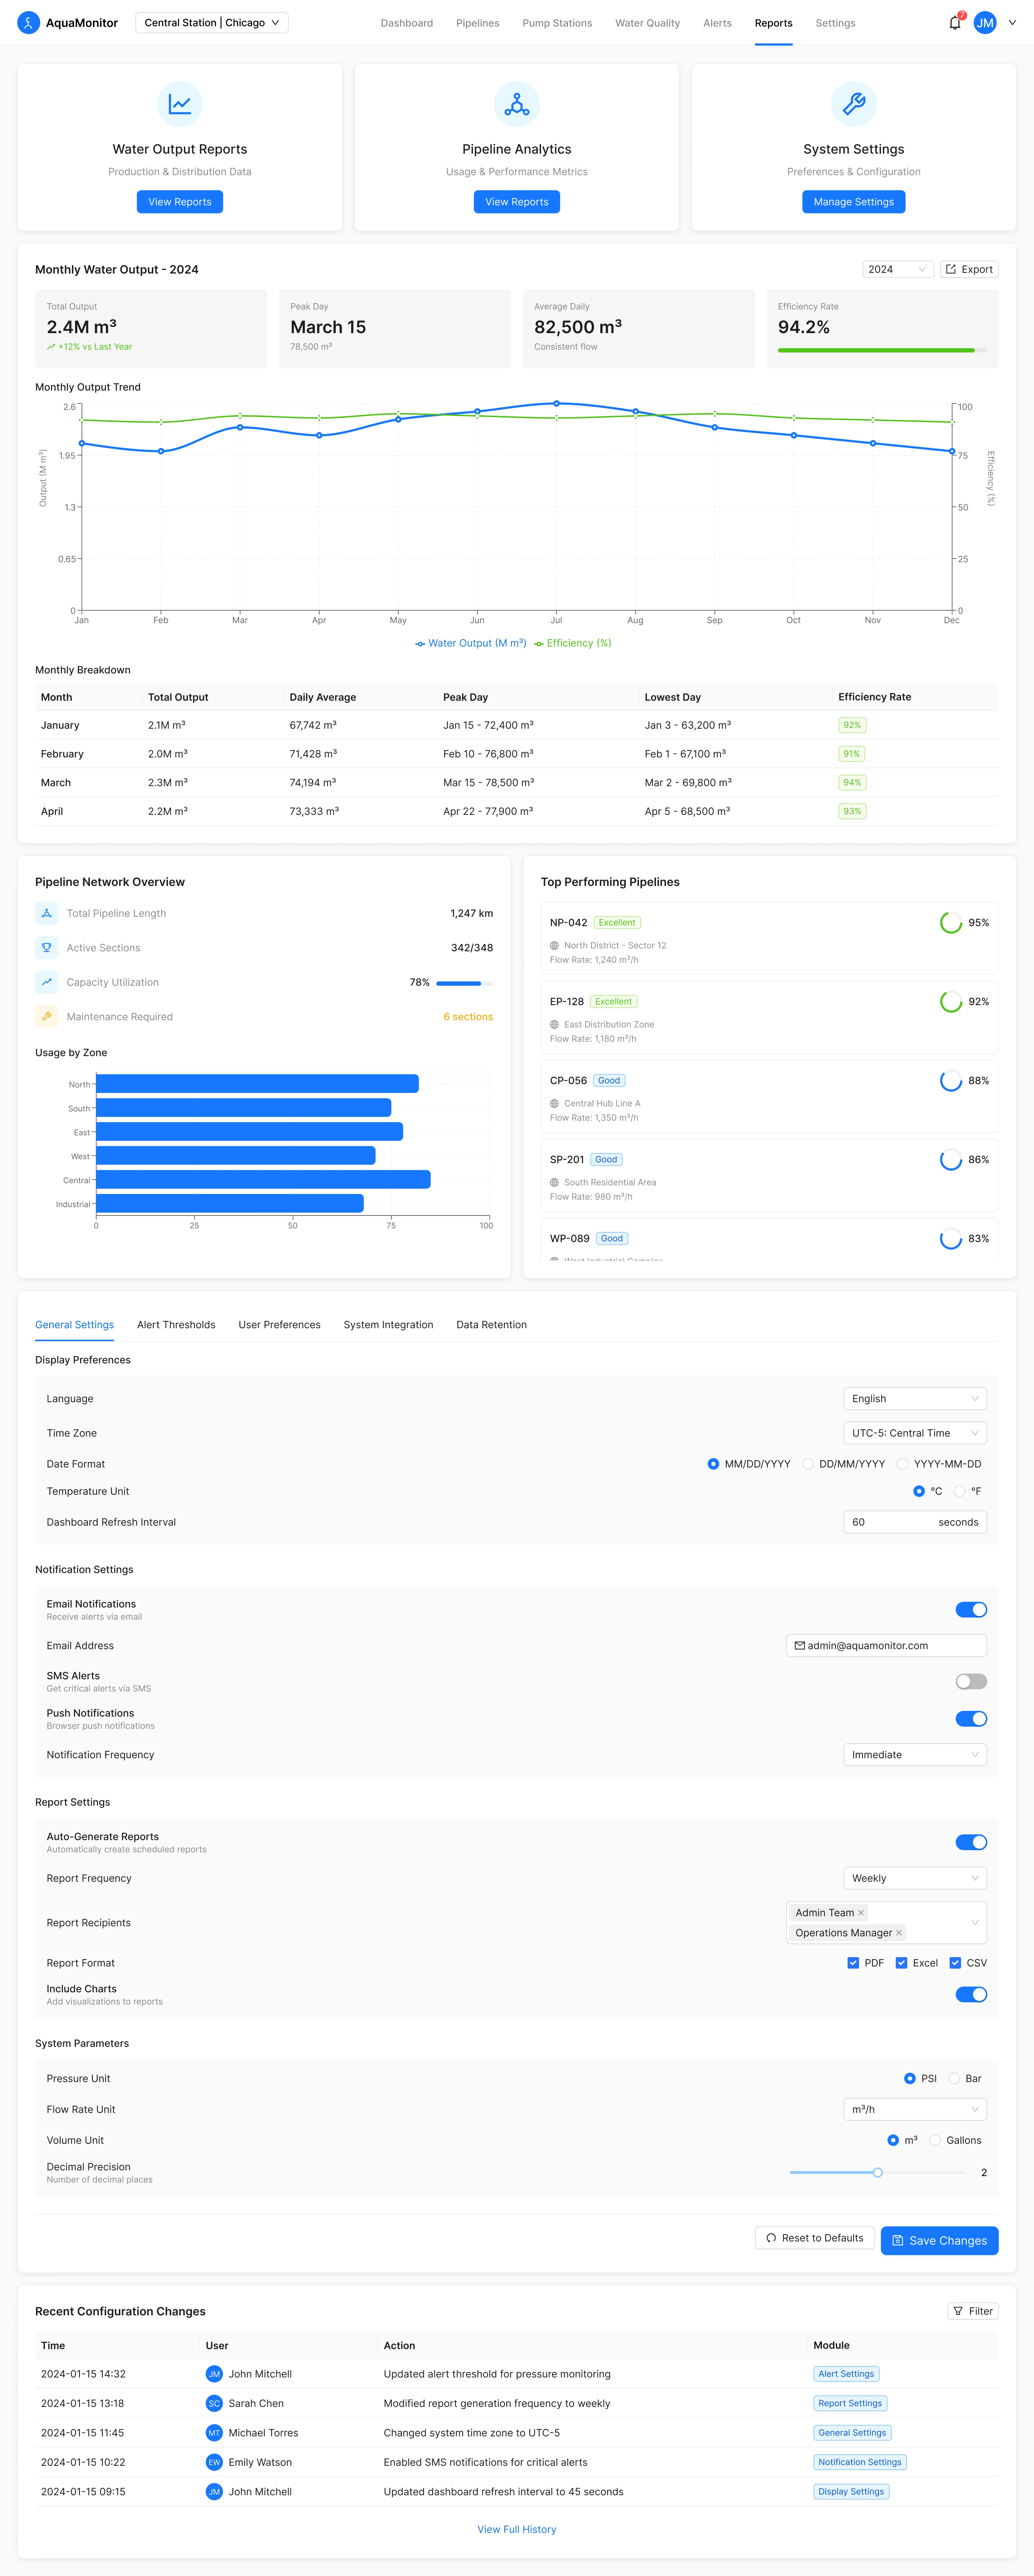1034x2576 pixels.
Task: Switch to the Alert Thresholds tab
Action: 176,1325
